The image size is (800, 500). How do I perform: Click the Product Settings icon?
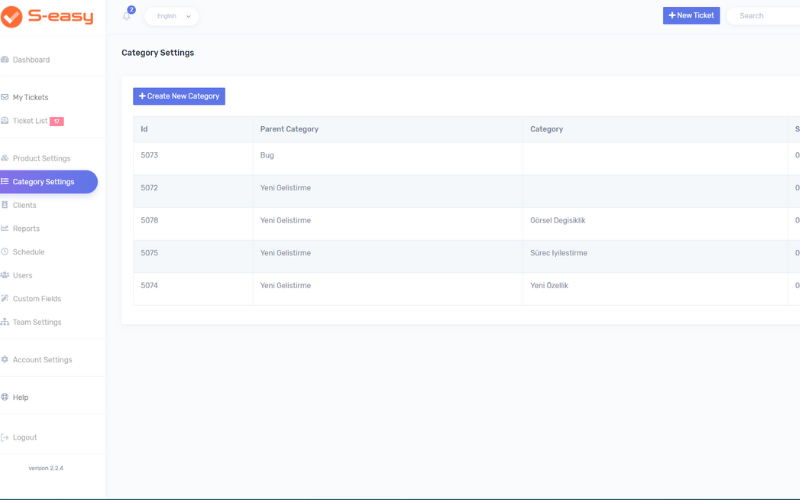[x=5, y=158]
